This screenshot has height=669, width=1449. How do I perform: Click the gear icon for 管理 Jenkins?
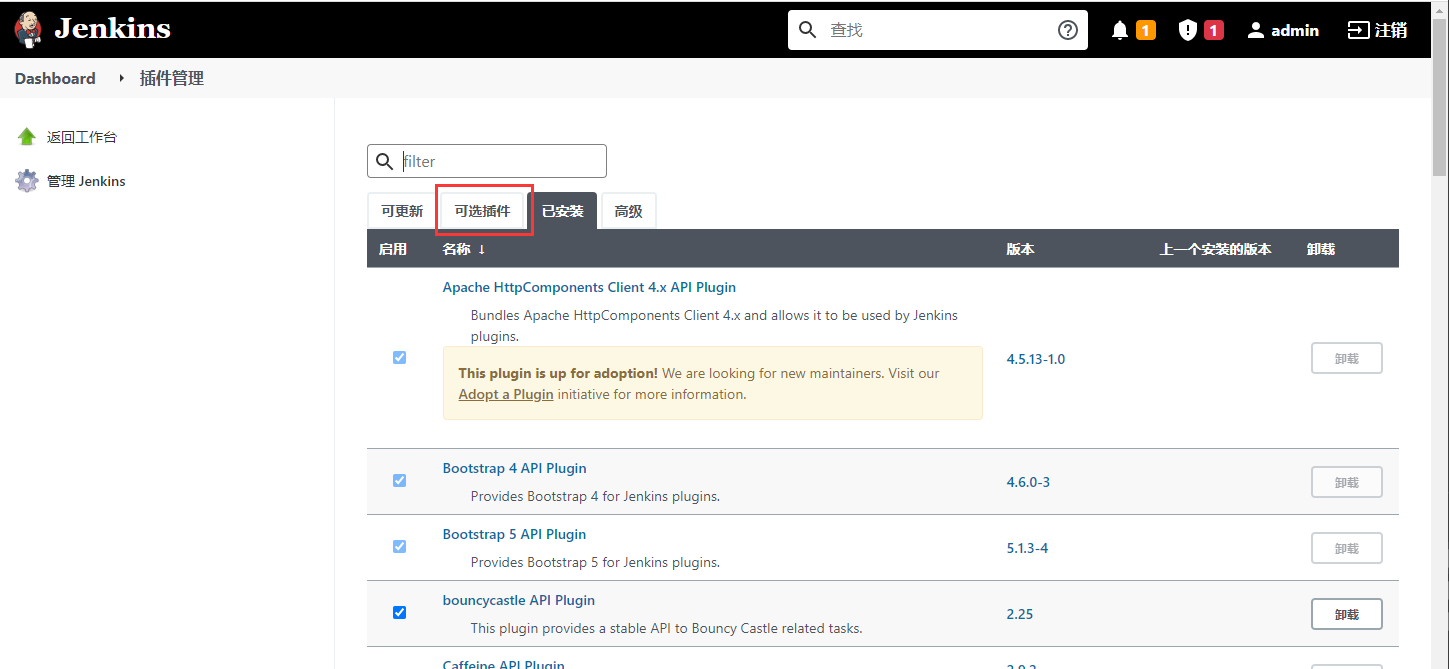[27, 181]
